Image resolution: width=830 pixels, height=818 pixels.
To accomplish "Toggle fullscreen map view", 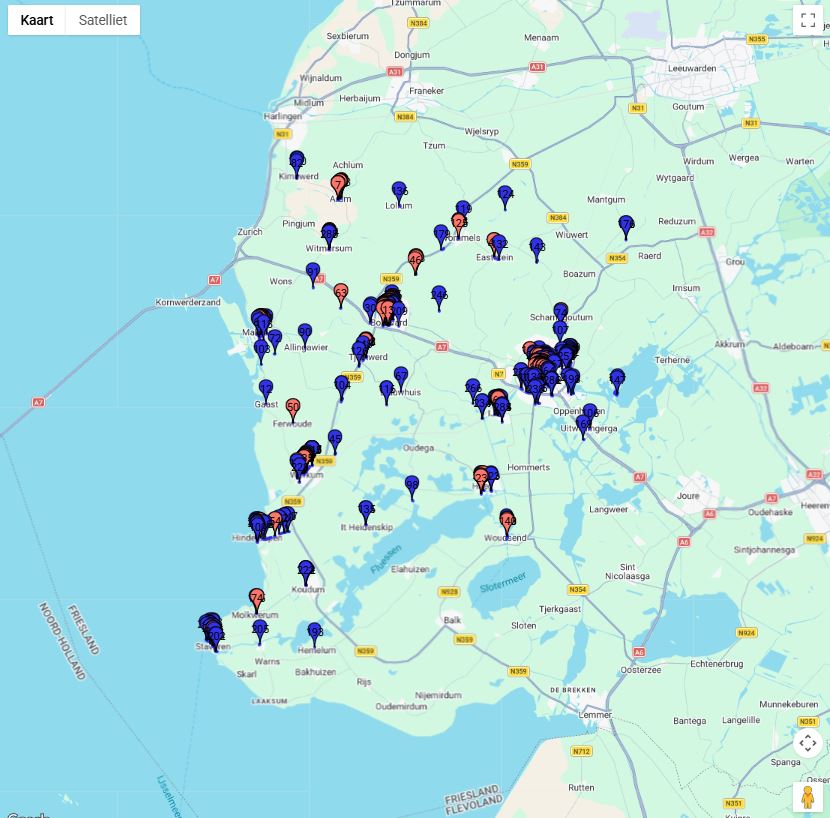I will point(808,20).
